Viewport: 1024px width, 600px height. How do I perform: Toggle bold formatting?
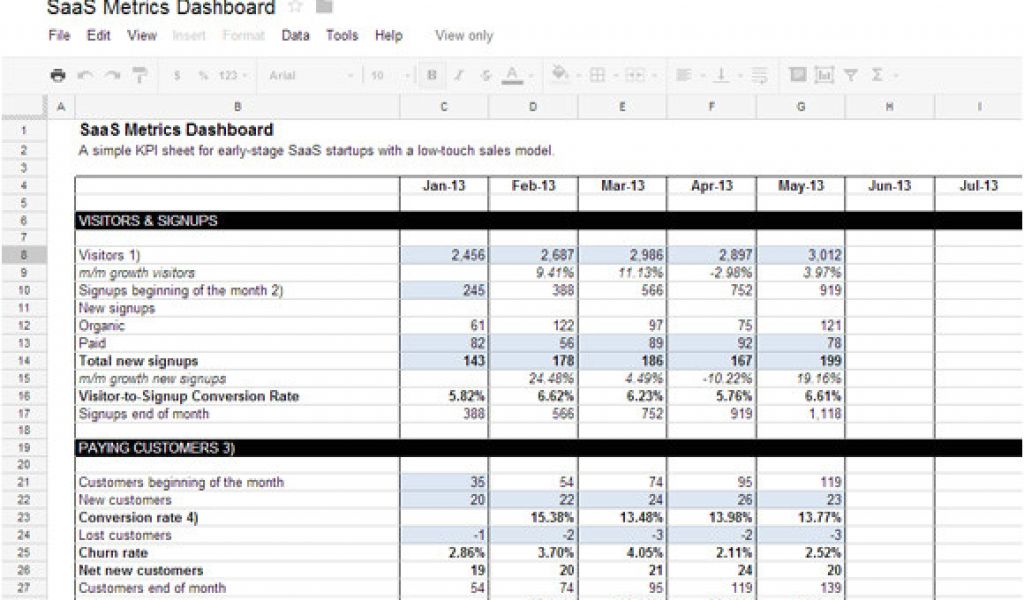point(430,73)
